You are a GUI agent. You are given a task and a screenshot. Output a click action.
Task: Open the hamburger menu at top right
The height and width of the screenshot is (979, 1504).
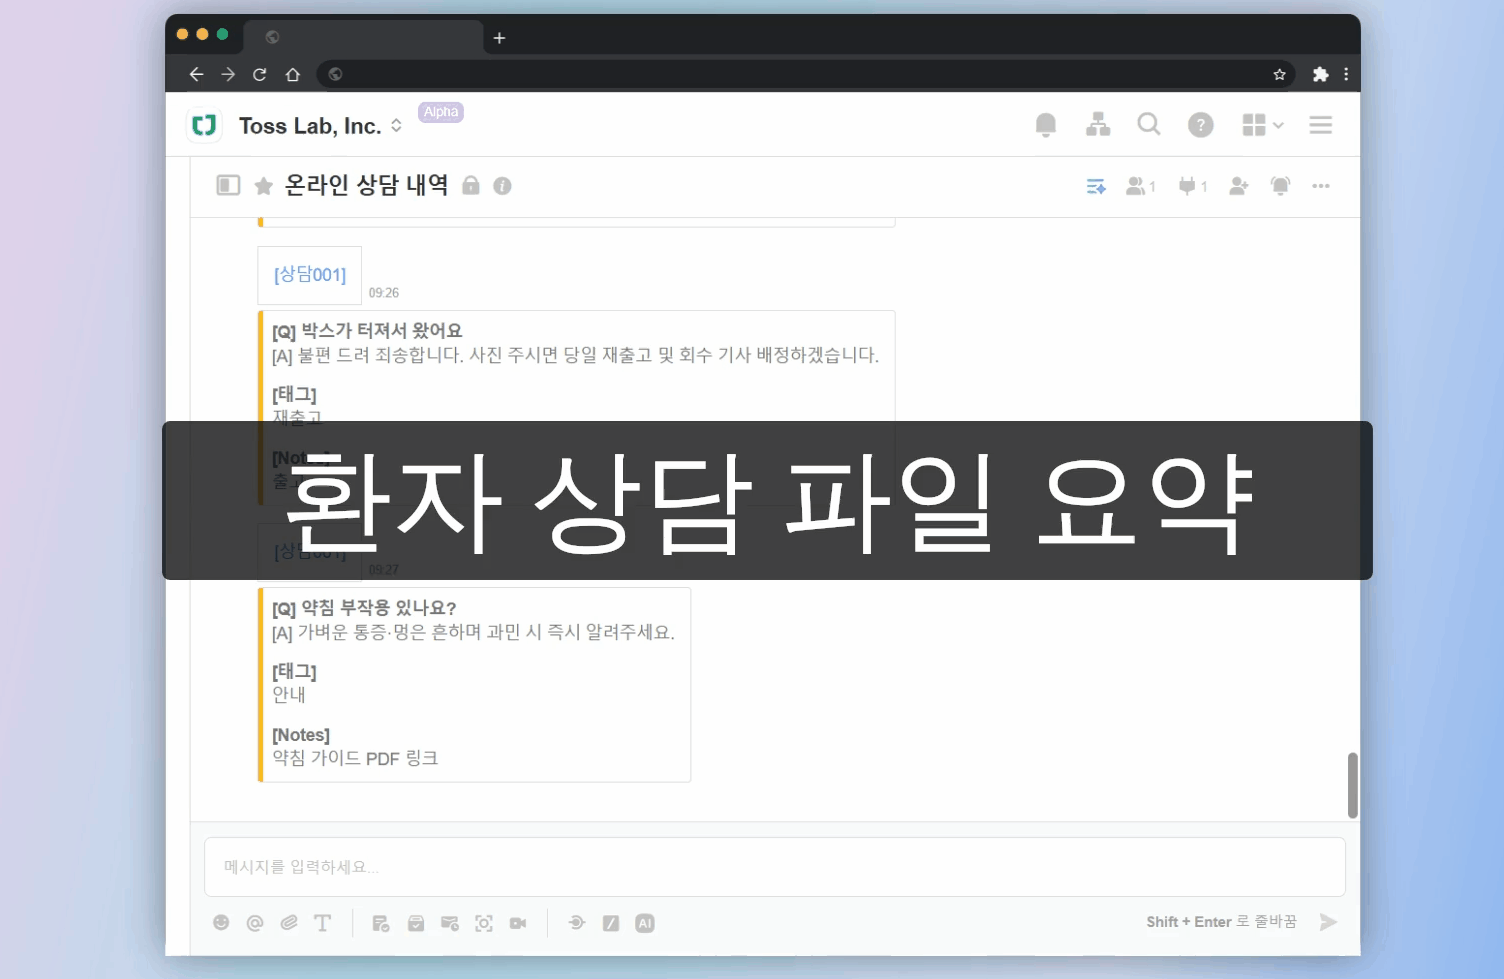pyautogui.click(x=1321, y=125)
